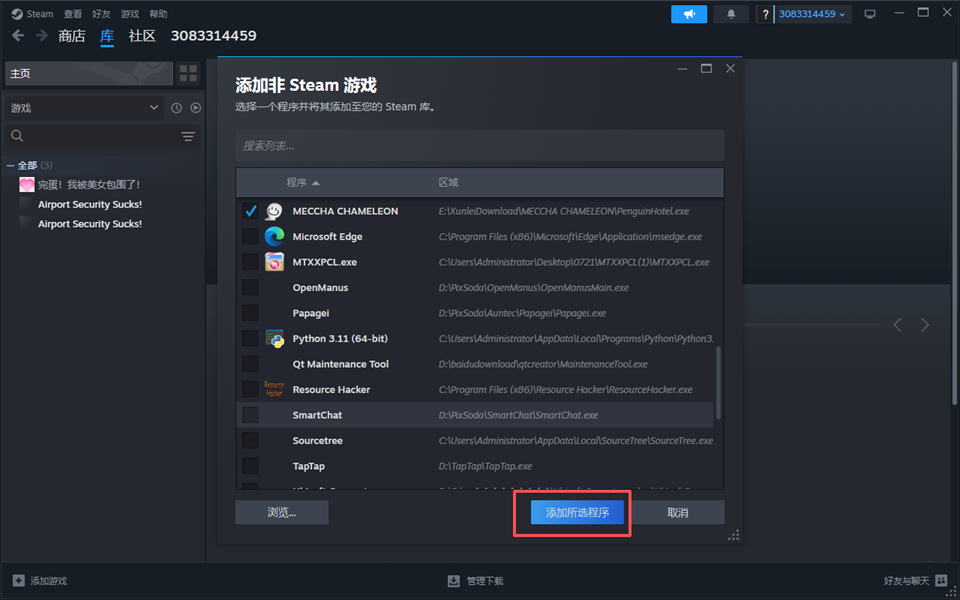Show next shelf items arrow
The width and height of the screenshot is (960, 600).
(x=925, y=324)
